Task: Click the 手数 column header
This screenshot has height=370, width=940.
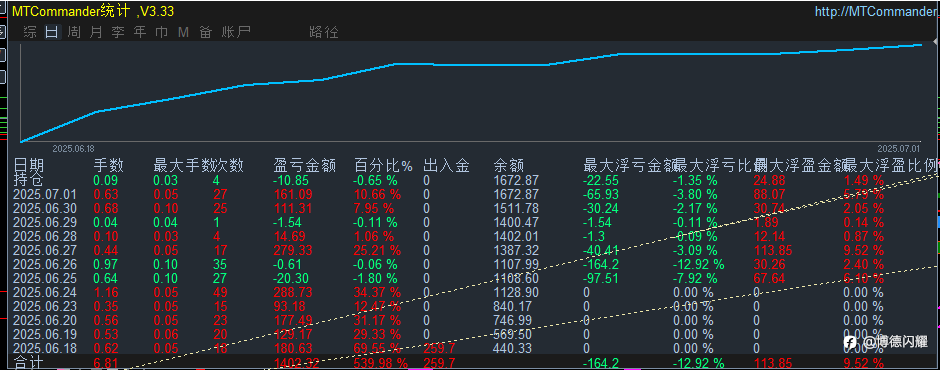Action: click(x=109, y=166)
